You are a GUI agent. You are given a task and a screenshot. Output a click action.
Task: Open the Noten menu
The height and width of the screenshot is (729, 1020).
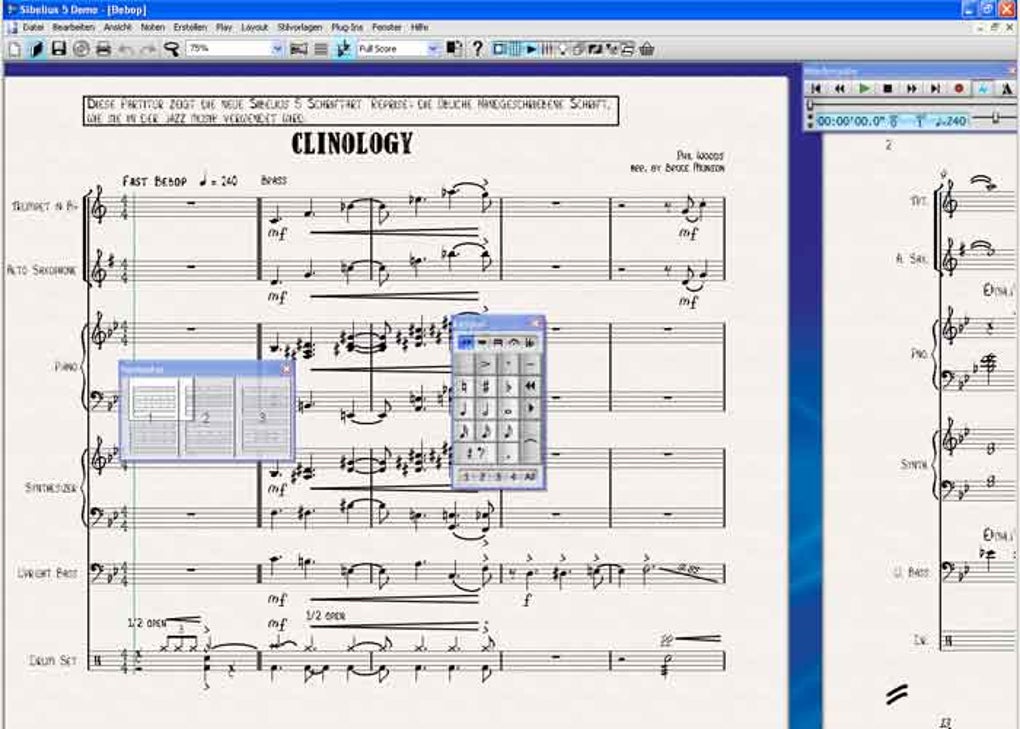point(153,27)
